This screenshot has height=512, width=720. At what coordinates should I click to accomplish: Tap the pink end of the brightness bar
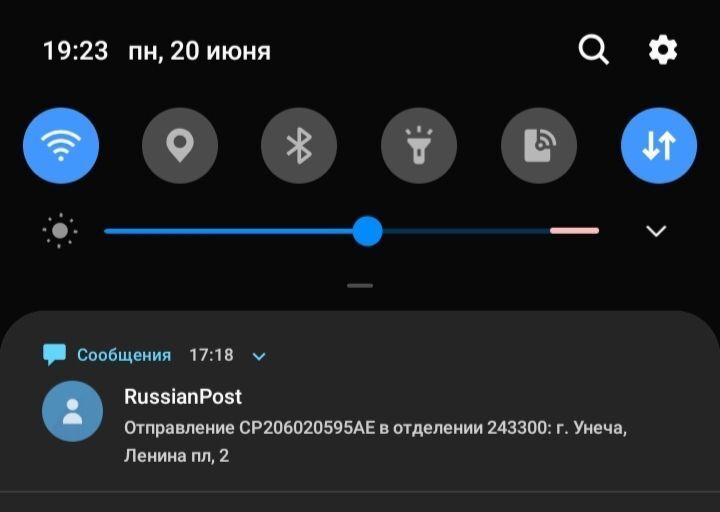574,231
